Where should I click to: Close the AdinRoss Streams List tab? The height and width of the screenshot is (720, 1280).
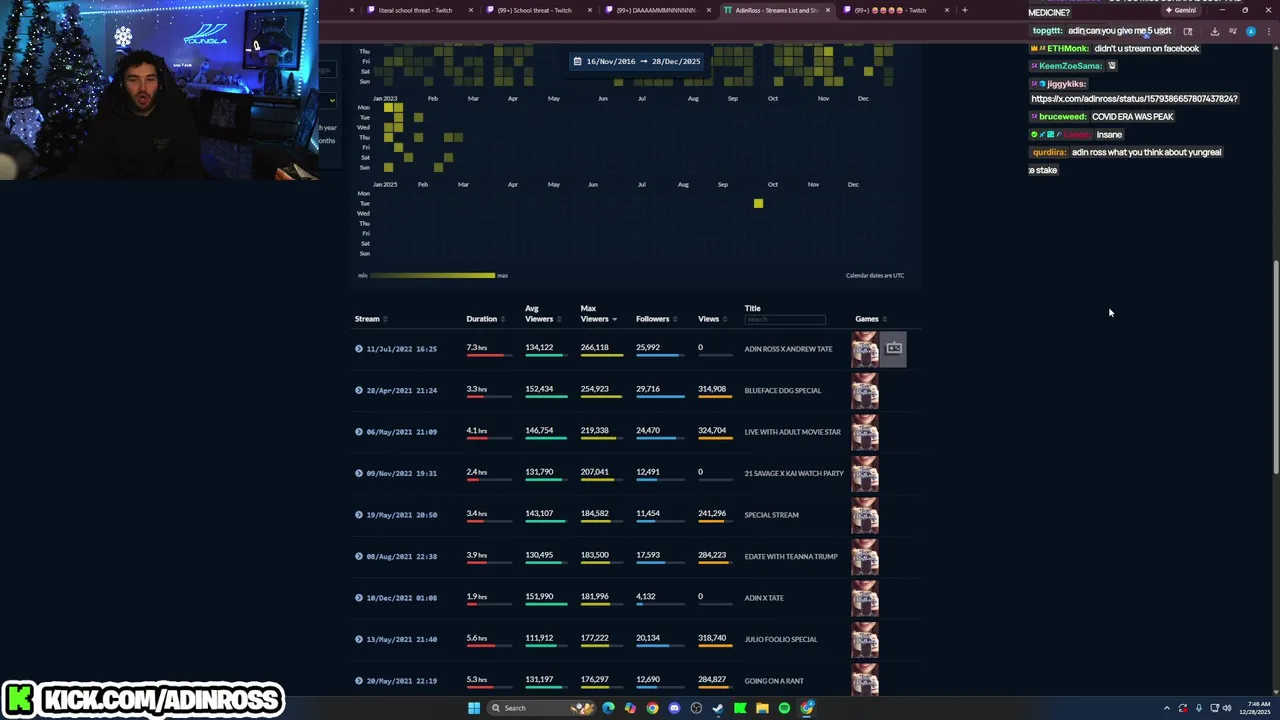coord(827,10)
